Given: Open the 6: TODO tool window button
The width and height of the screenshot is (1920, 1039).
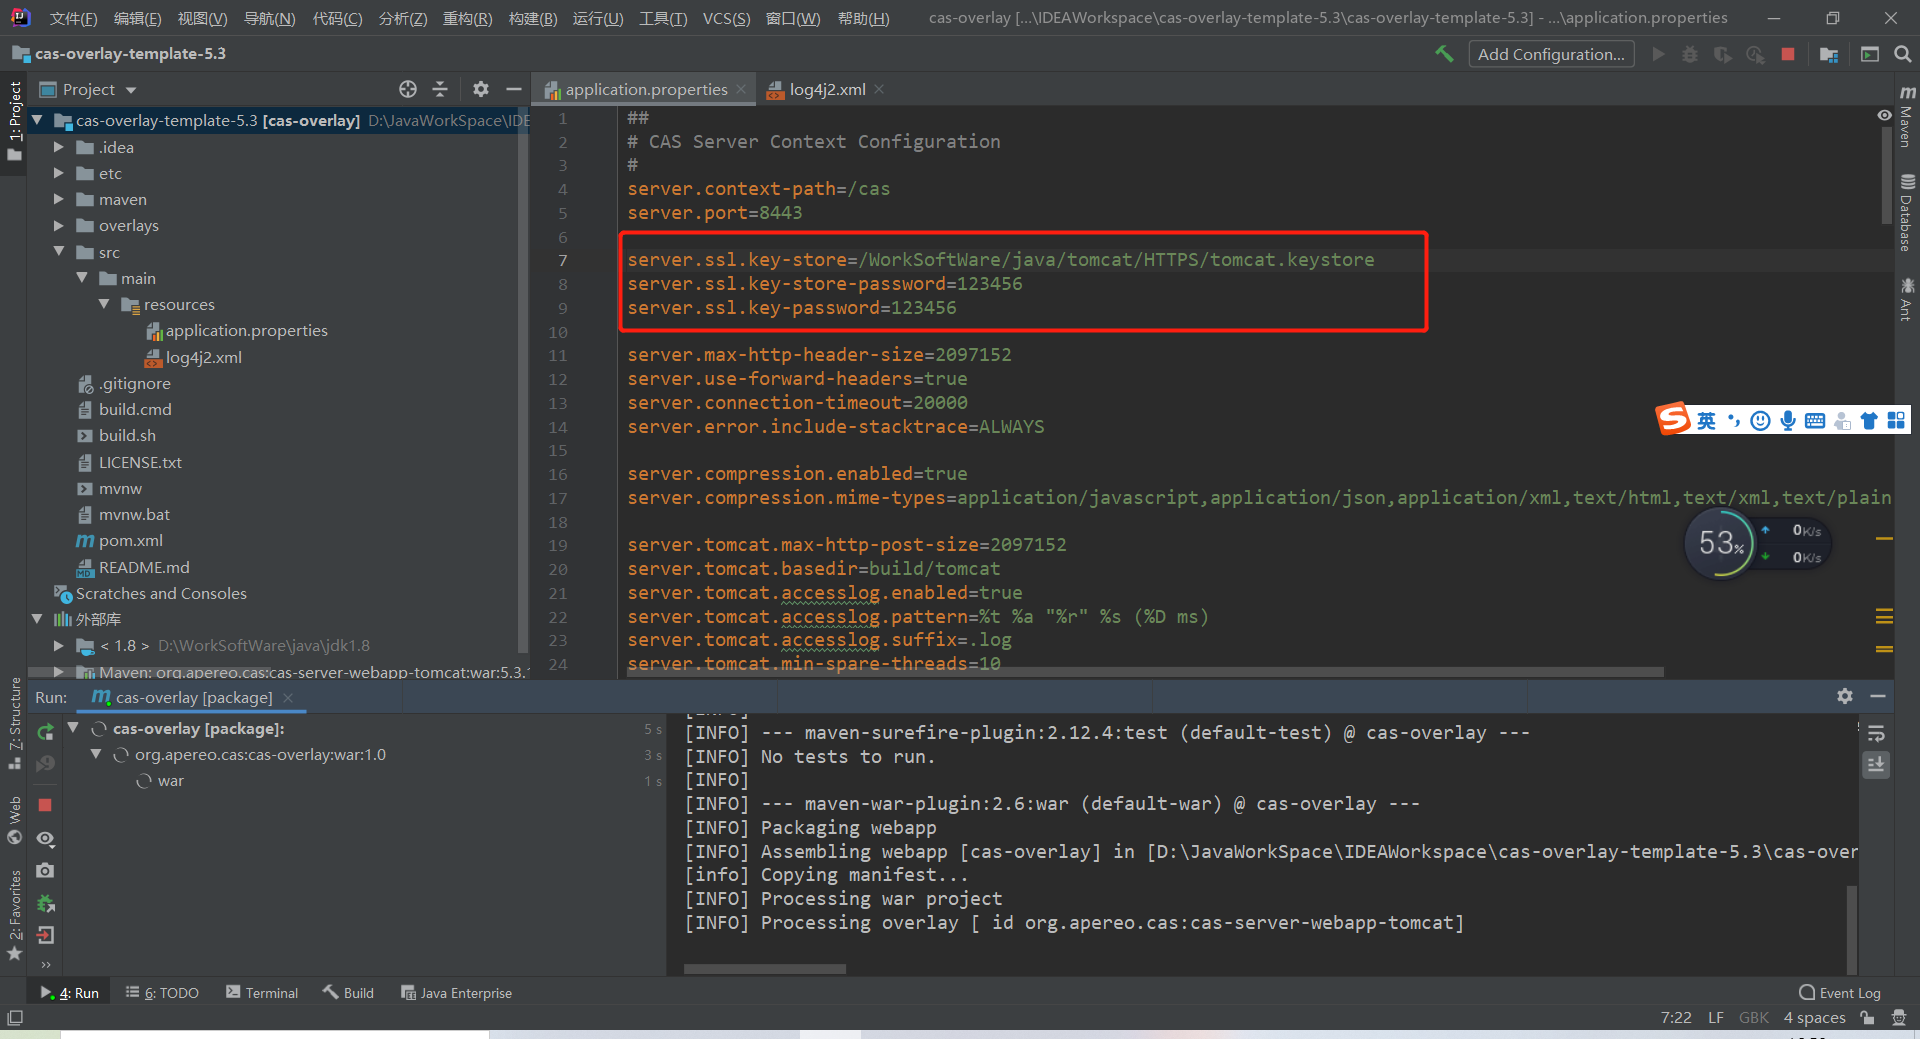Looking at the screenshot, I should click(x=162, y=993).
